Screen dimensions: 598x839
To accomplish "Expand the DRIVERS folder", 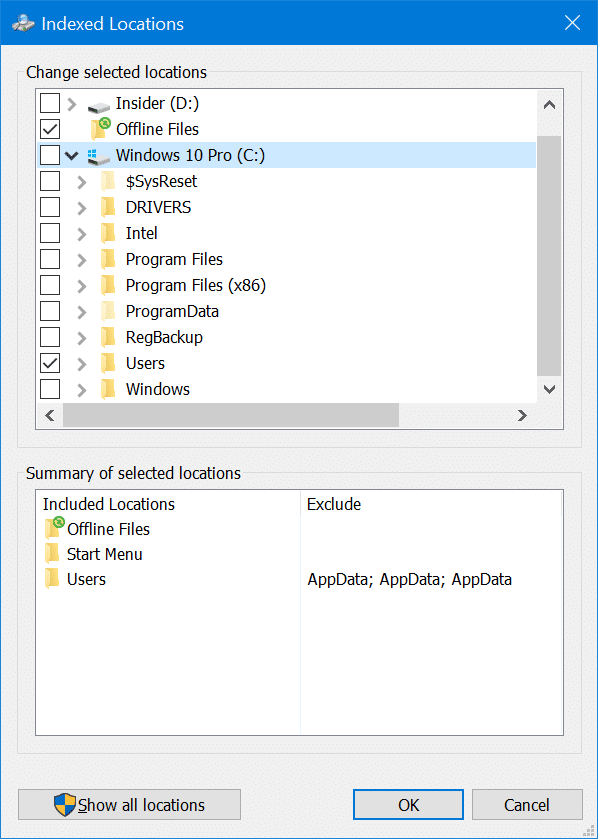I will [x=82, y=208].
